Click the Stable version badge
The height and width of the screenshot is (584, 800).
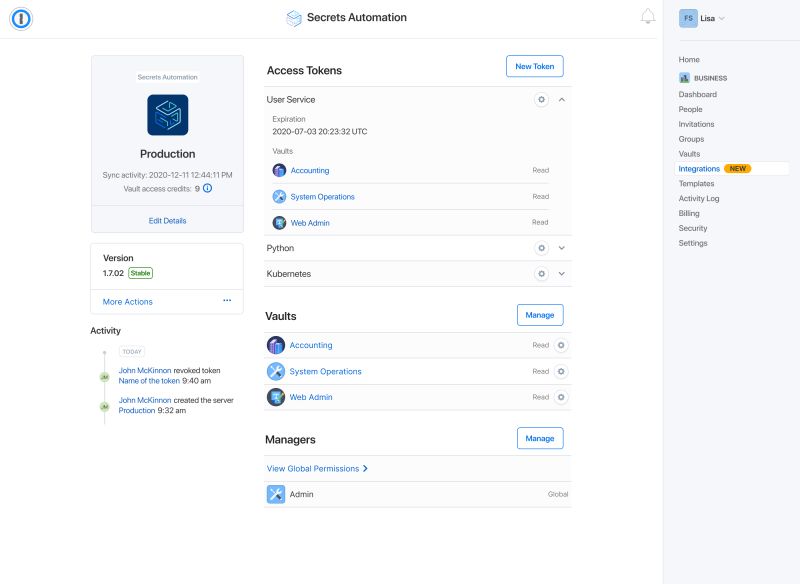pyautogui.click(x=140, y=273)
